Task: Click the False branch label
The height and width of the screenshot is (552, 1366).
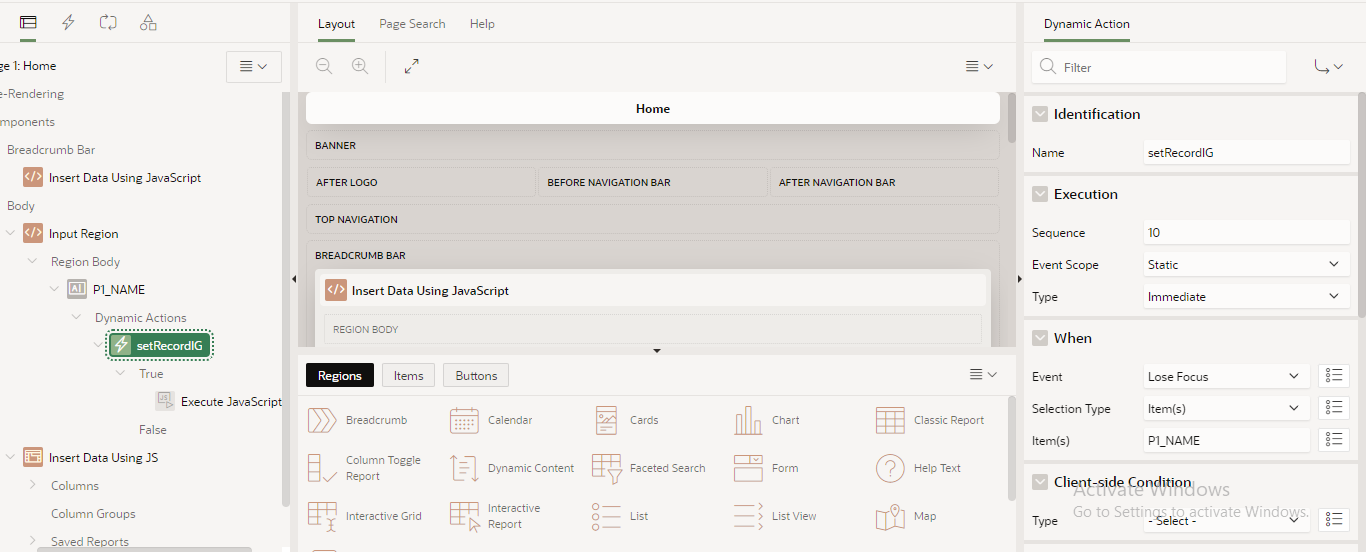Action: tap(153, 430)
